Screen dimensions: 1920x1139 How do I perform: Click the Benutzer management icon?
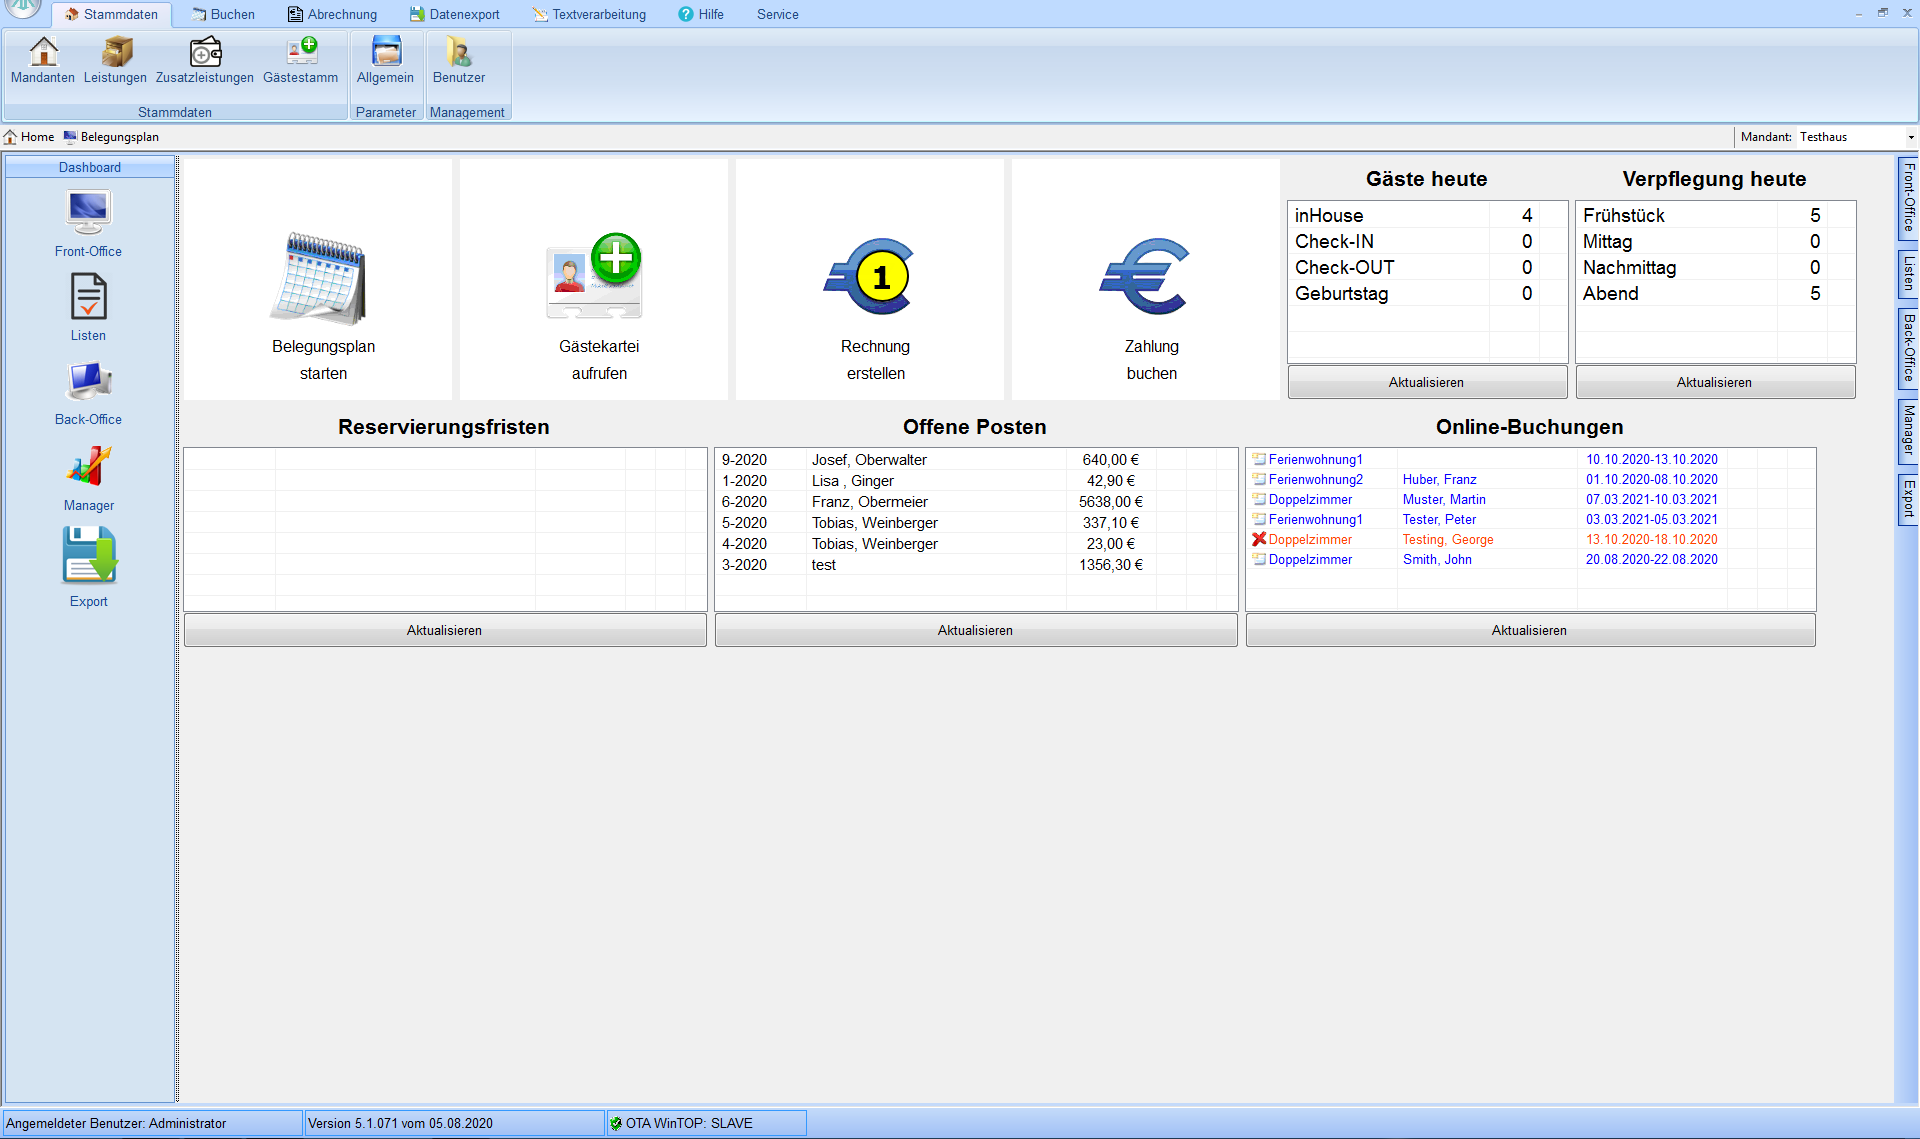pos(458,53)
